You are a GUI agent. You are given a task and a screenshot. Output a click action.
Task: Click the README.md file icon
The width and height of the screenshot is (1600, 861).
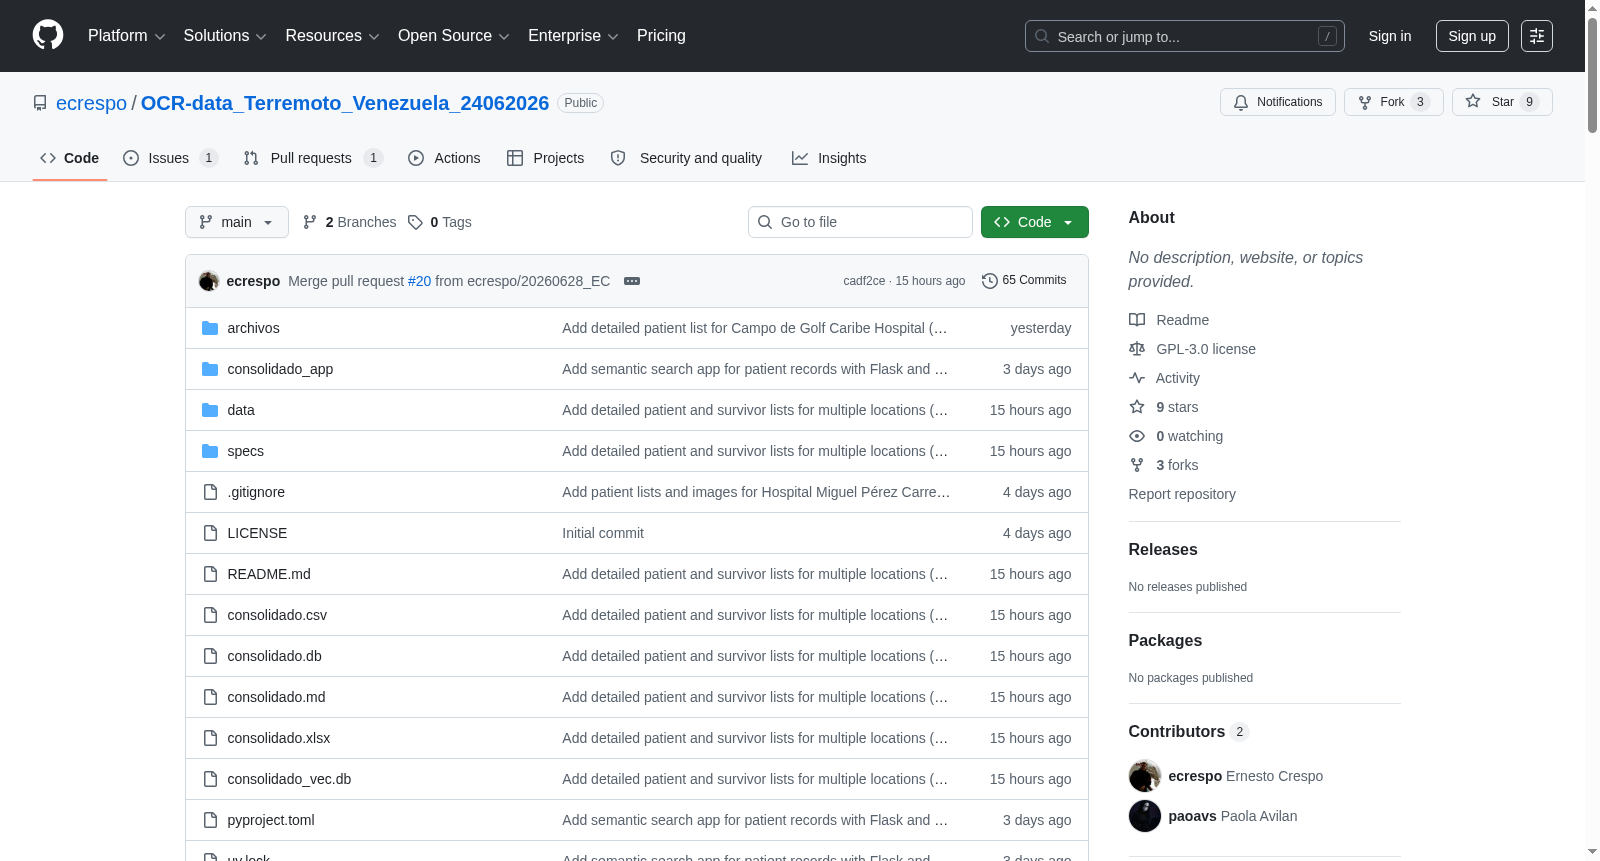click(x=210, y=574)
